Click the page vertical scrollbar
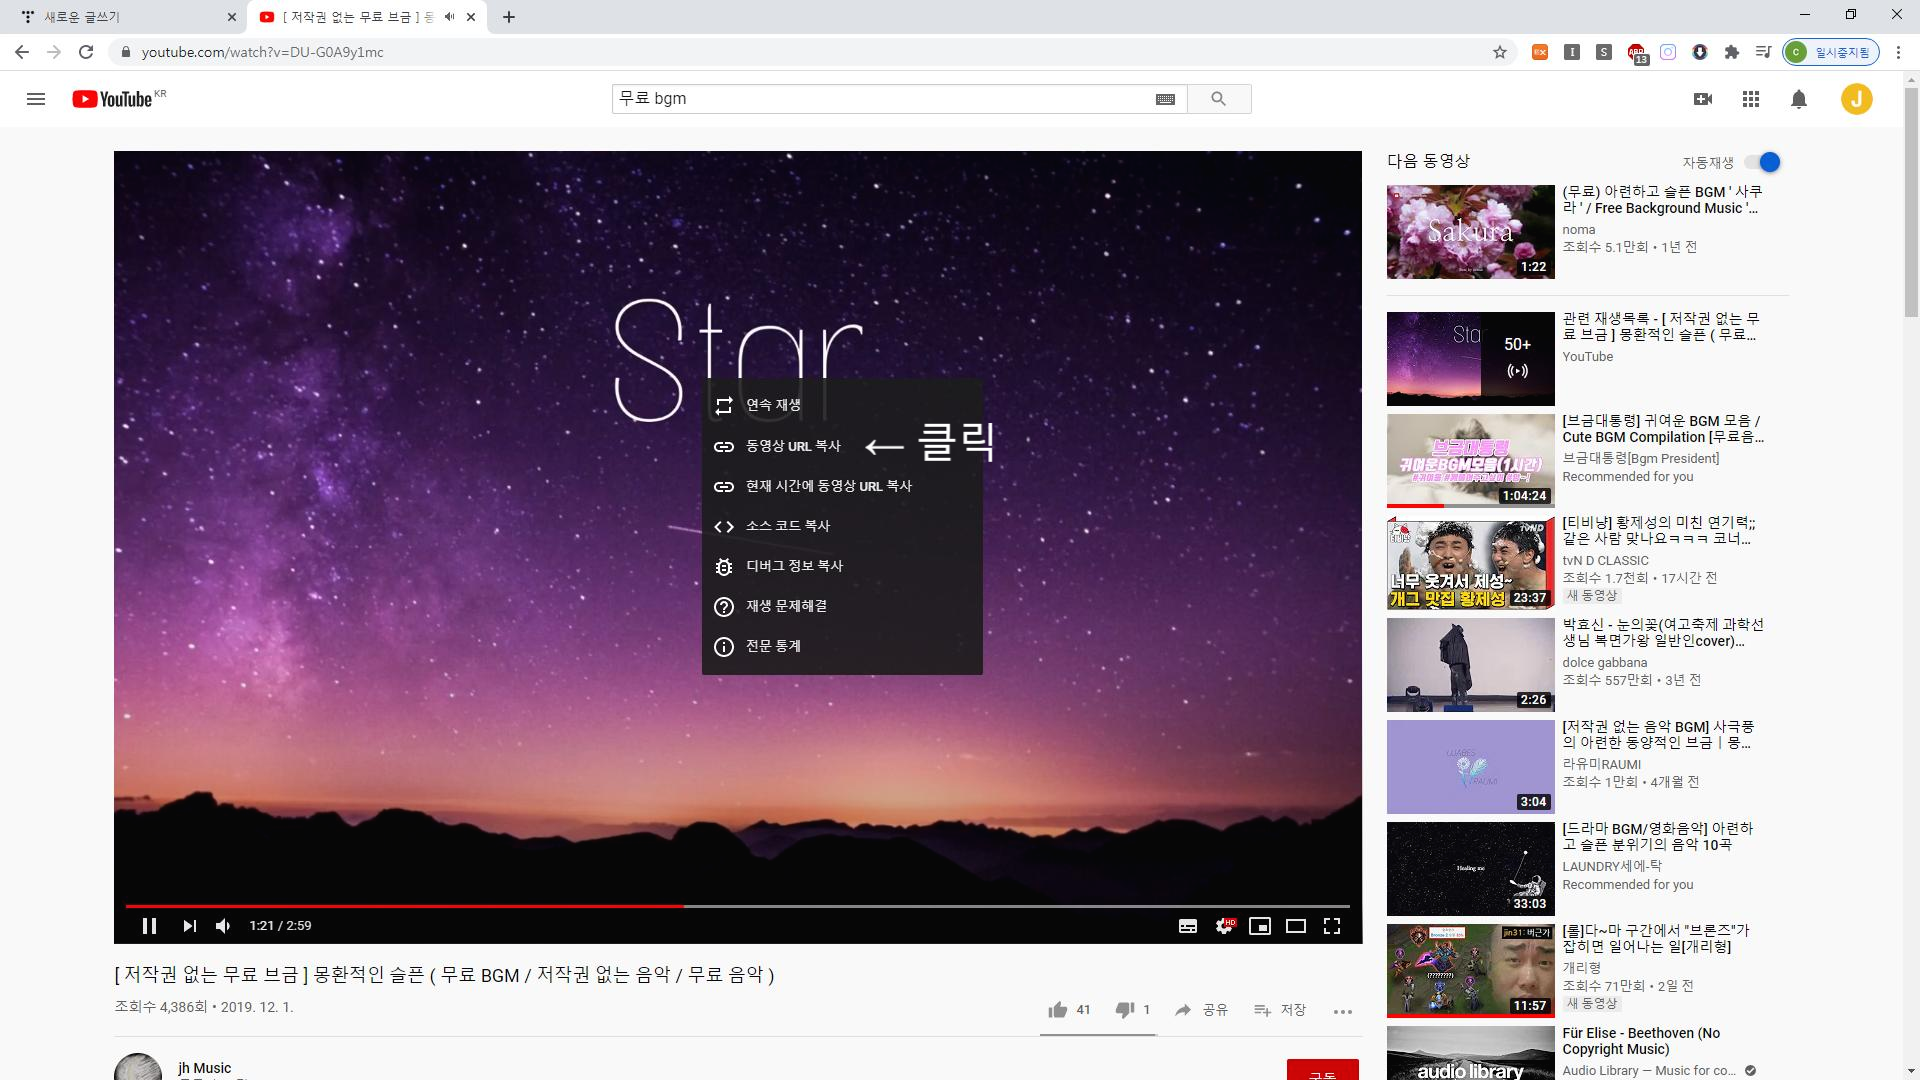 click(x=1911, y=200)
